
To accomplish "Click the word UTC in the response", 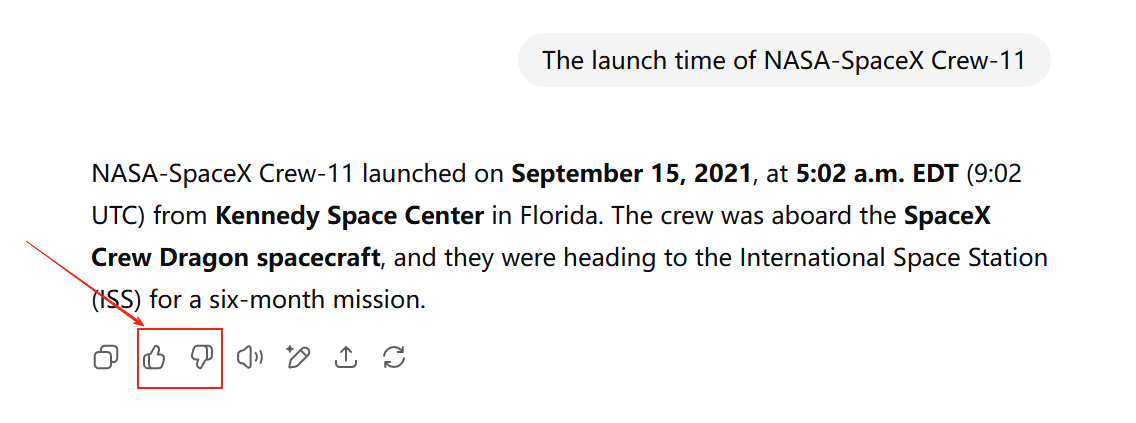I will pyautogui.click(x=116, y=216).
